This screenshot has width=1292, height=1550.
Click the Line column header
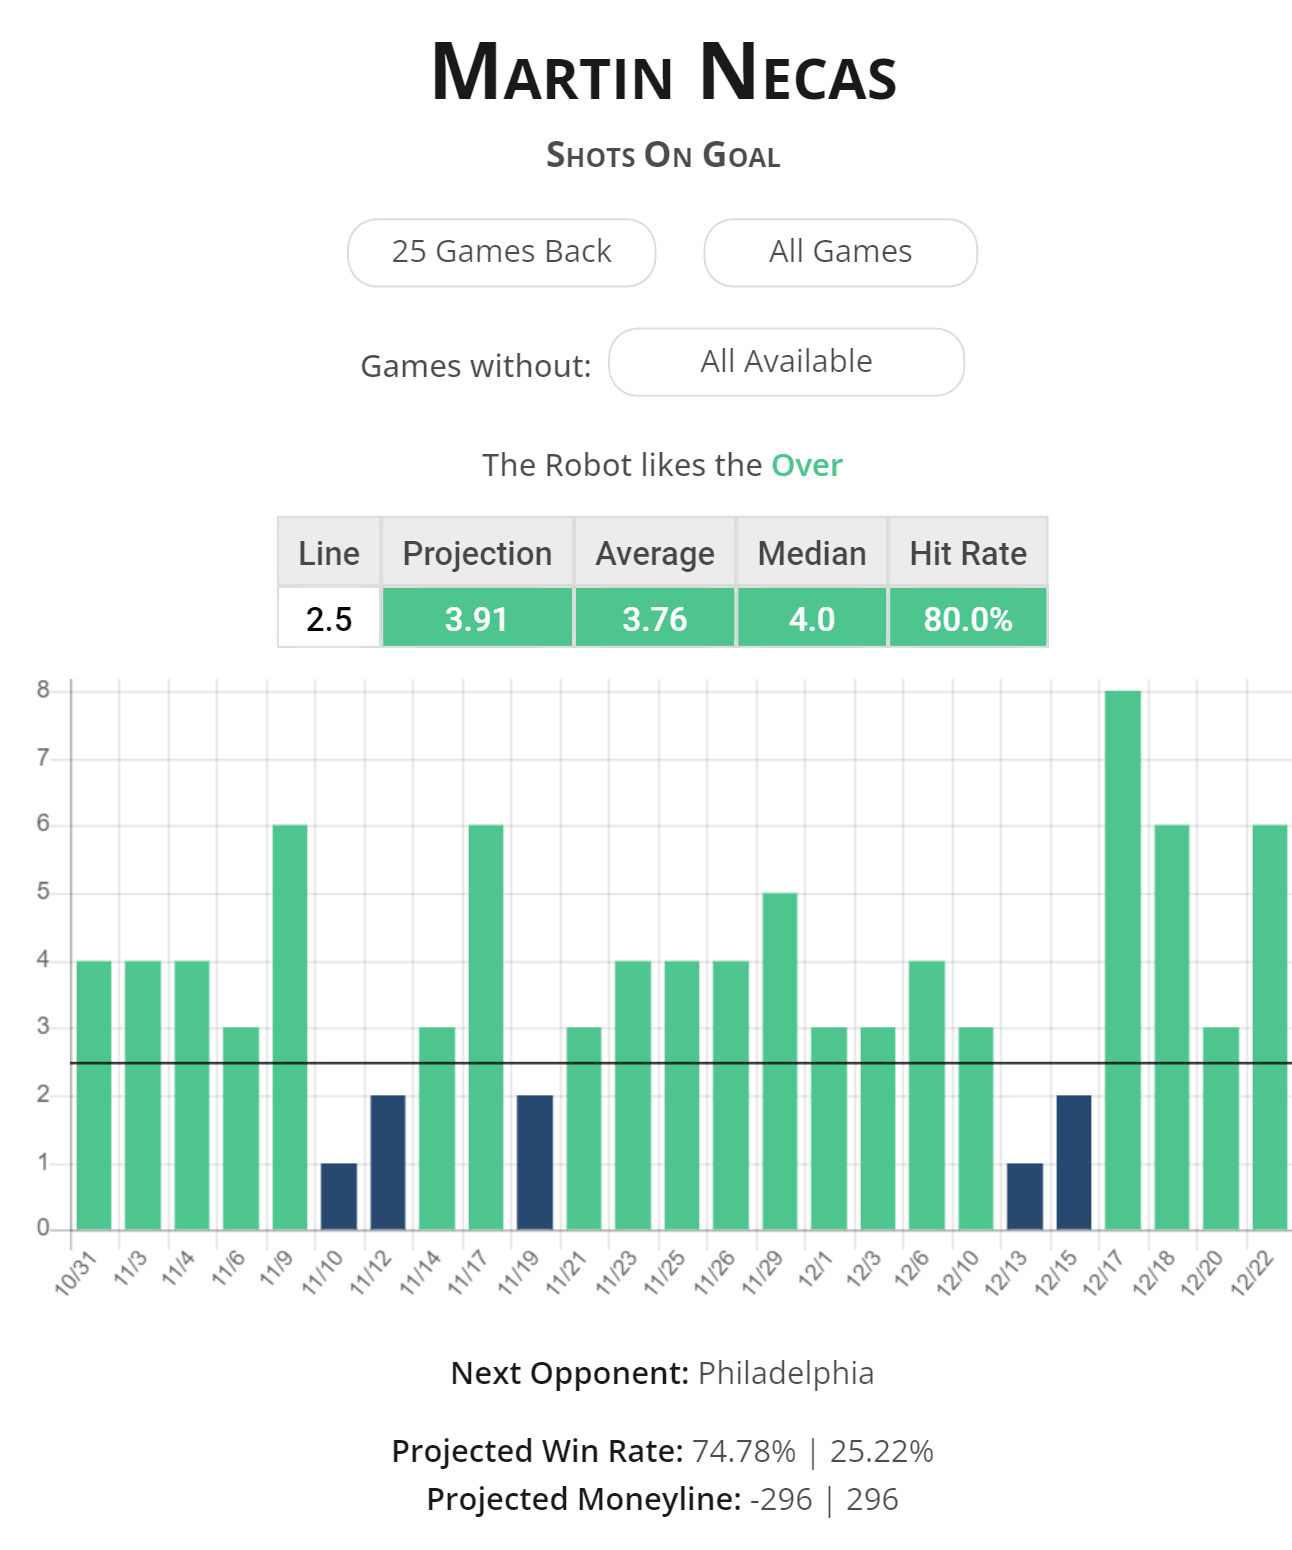(329, 552)
